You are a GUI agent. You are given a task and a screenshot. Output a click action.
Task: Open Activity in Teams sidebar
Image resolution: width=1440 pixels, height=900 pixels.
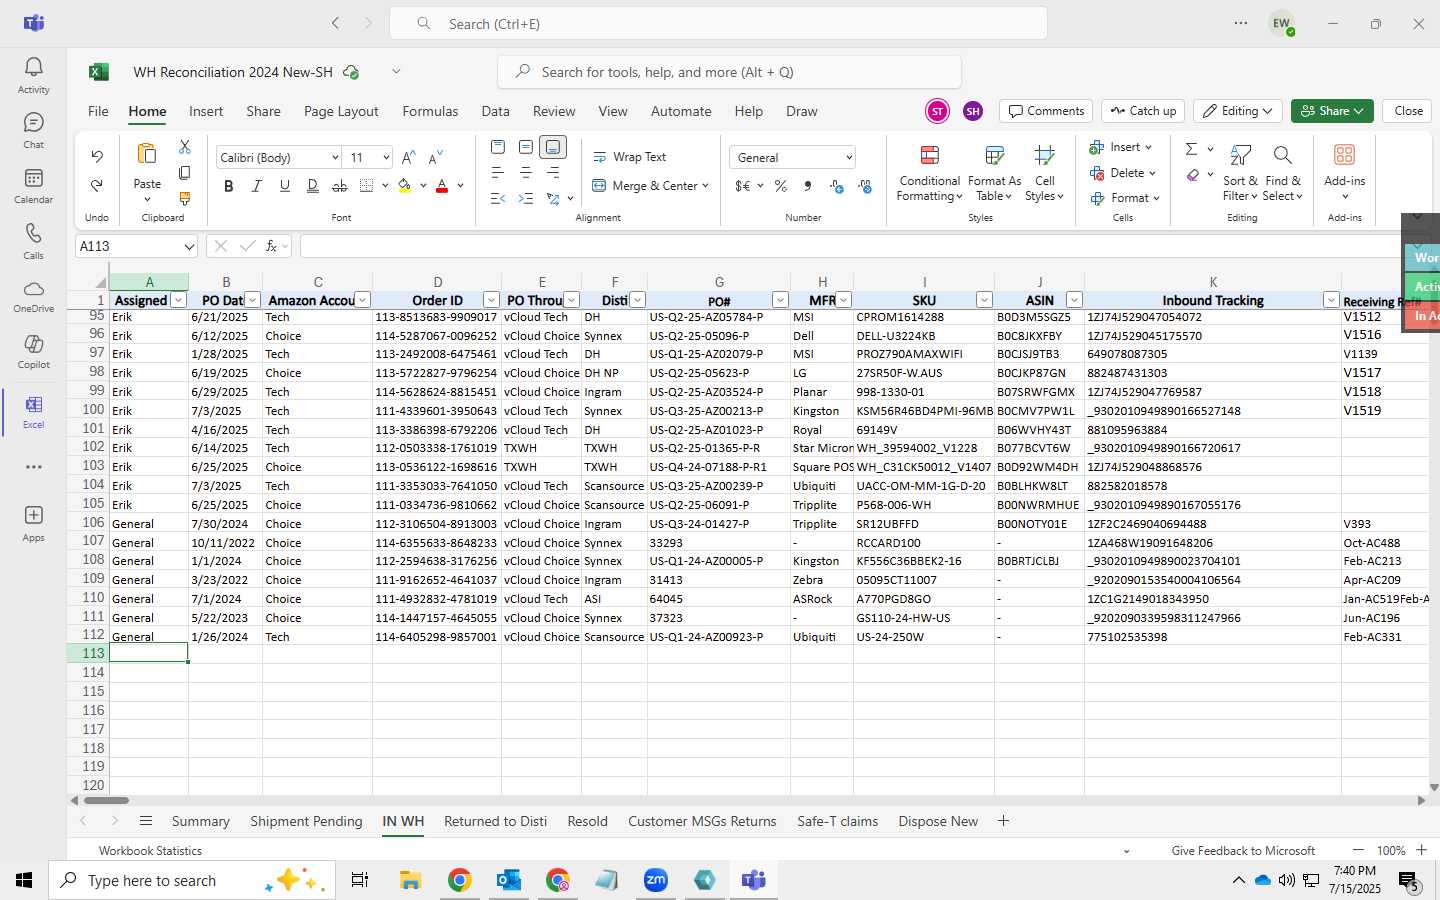tap(33, 75)
